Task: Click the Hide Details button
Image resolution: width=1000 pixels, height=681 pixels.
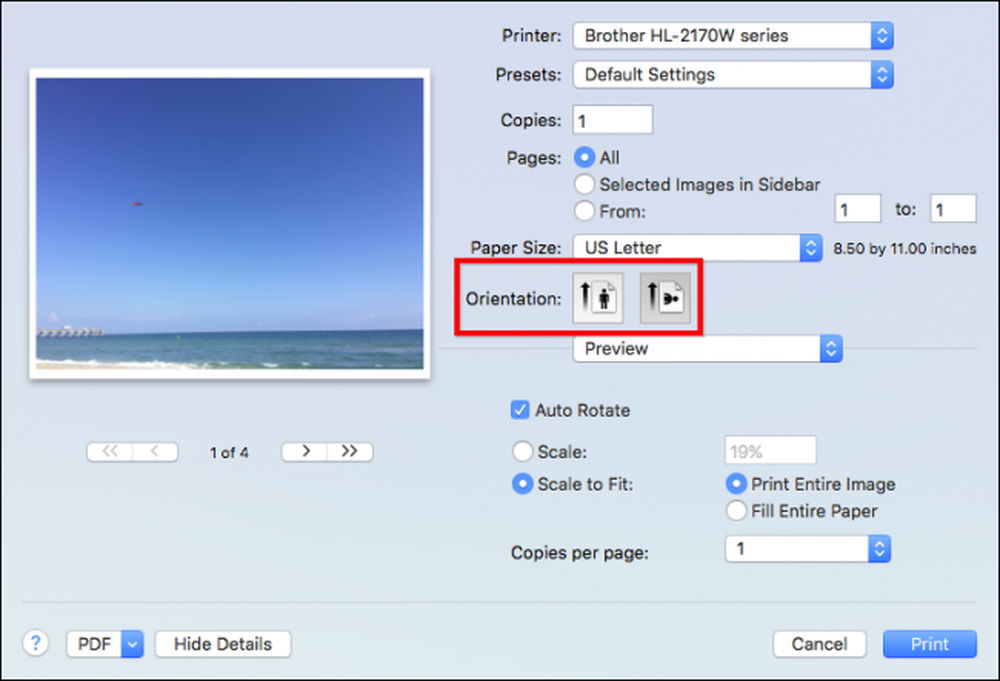Action: tap(223, 644)
